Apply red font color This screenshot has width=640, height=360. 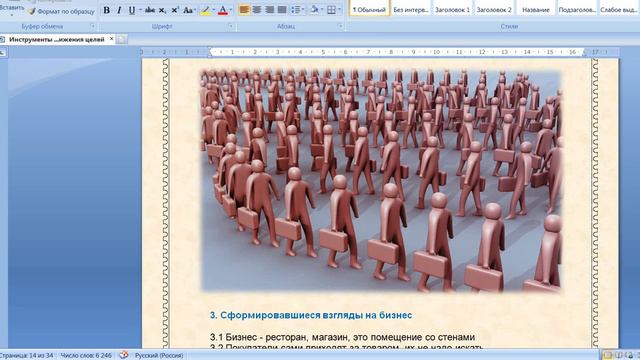tap(223, 10)
